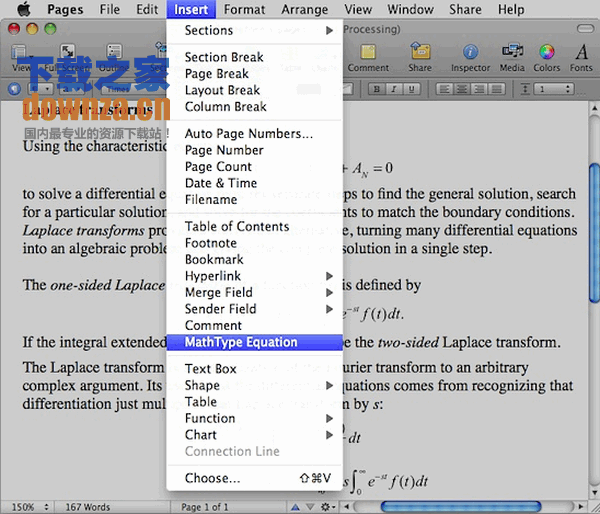Select MathType Equation menu item
The image size is (600, 514).
(254, 342)
